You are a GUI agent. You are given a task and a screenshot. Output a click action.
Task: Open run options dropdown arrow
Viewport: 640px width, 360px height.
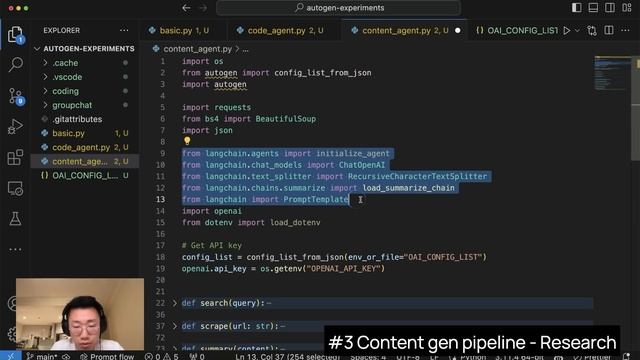click(577, 30)
